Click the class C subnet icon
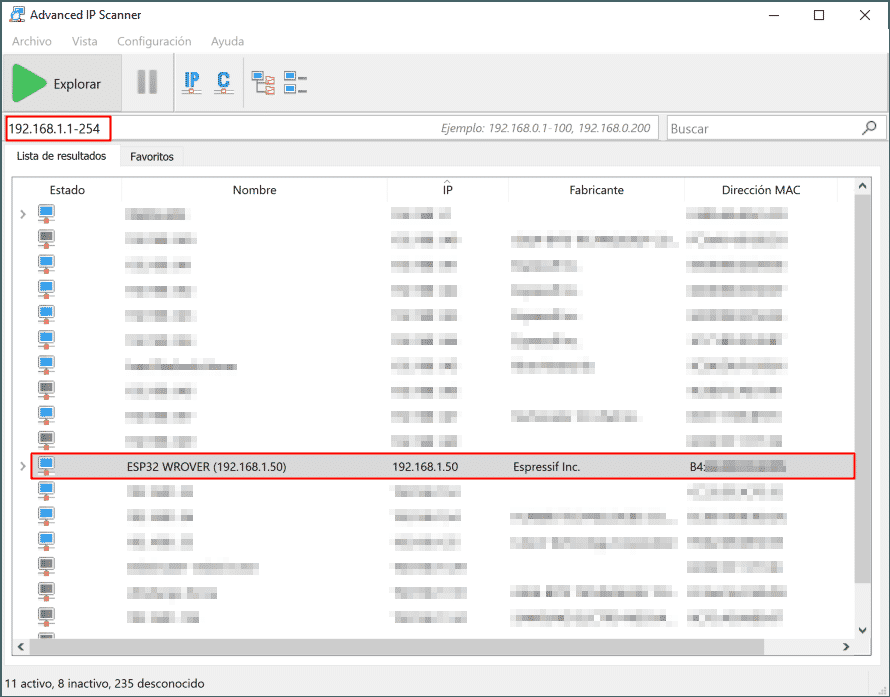Image resolution: width=890 pixels, height=697 pixels. [x=224, y=83]
